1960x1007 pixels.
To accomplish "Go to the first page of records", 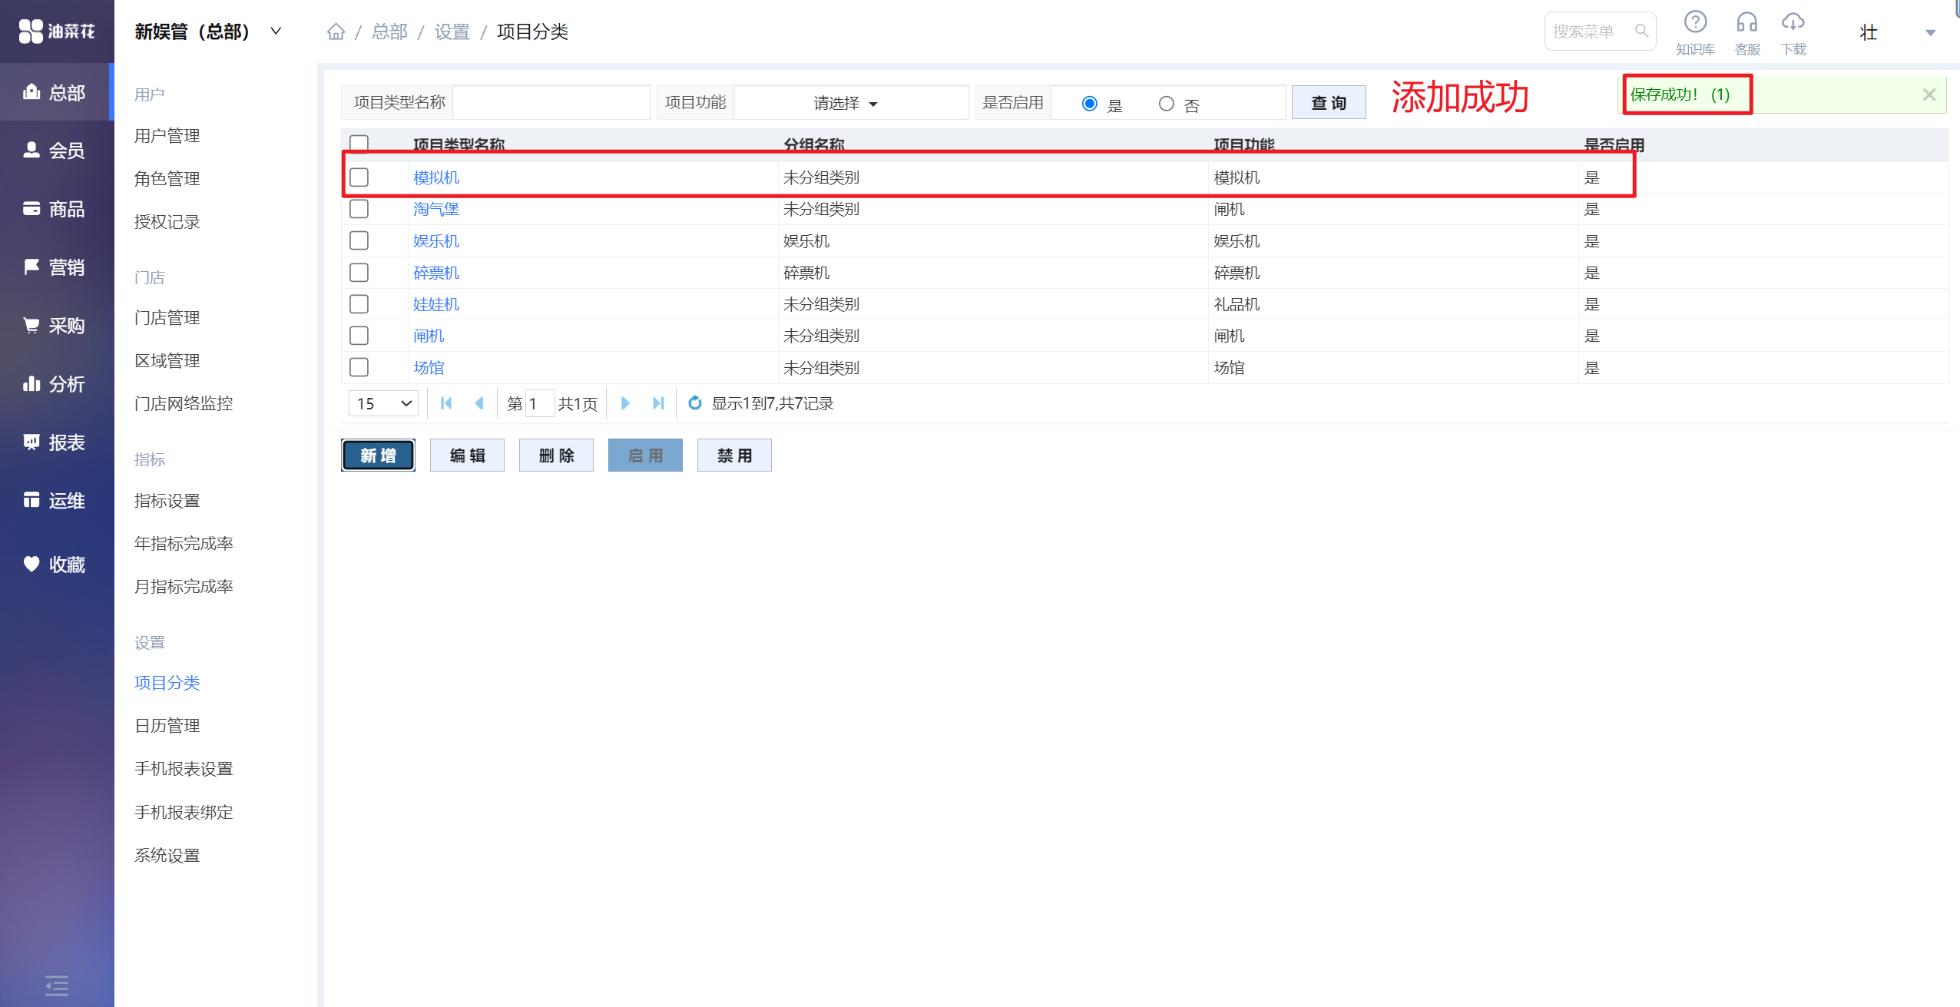I will 446,403.
